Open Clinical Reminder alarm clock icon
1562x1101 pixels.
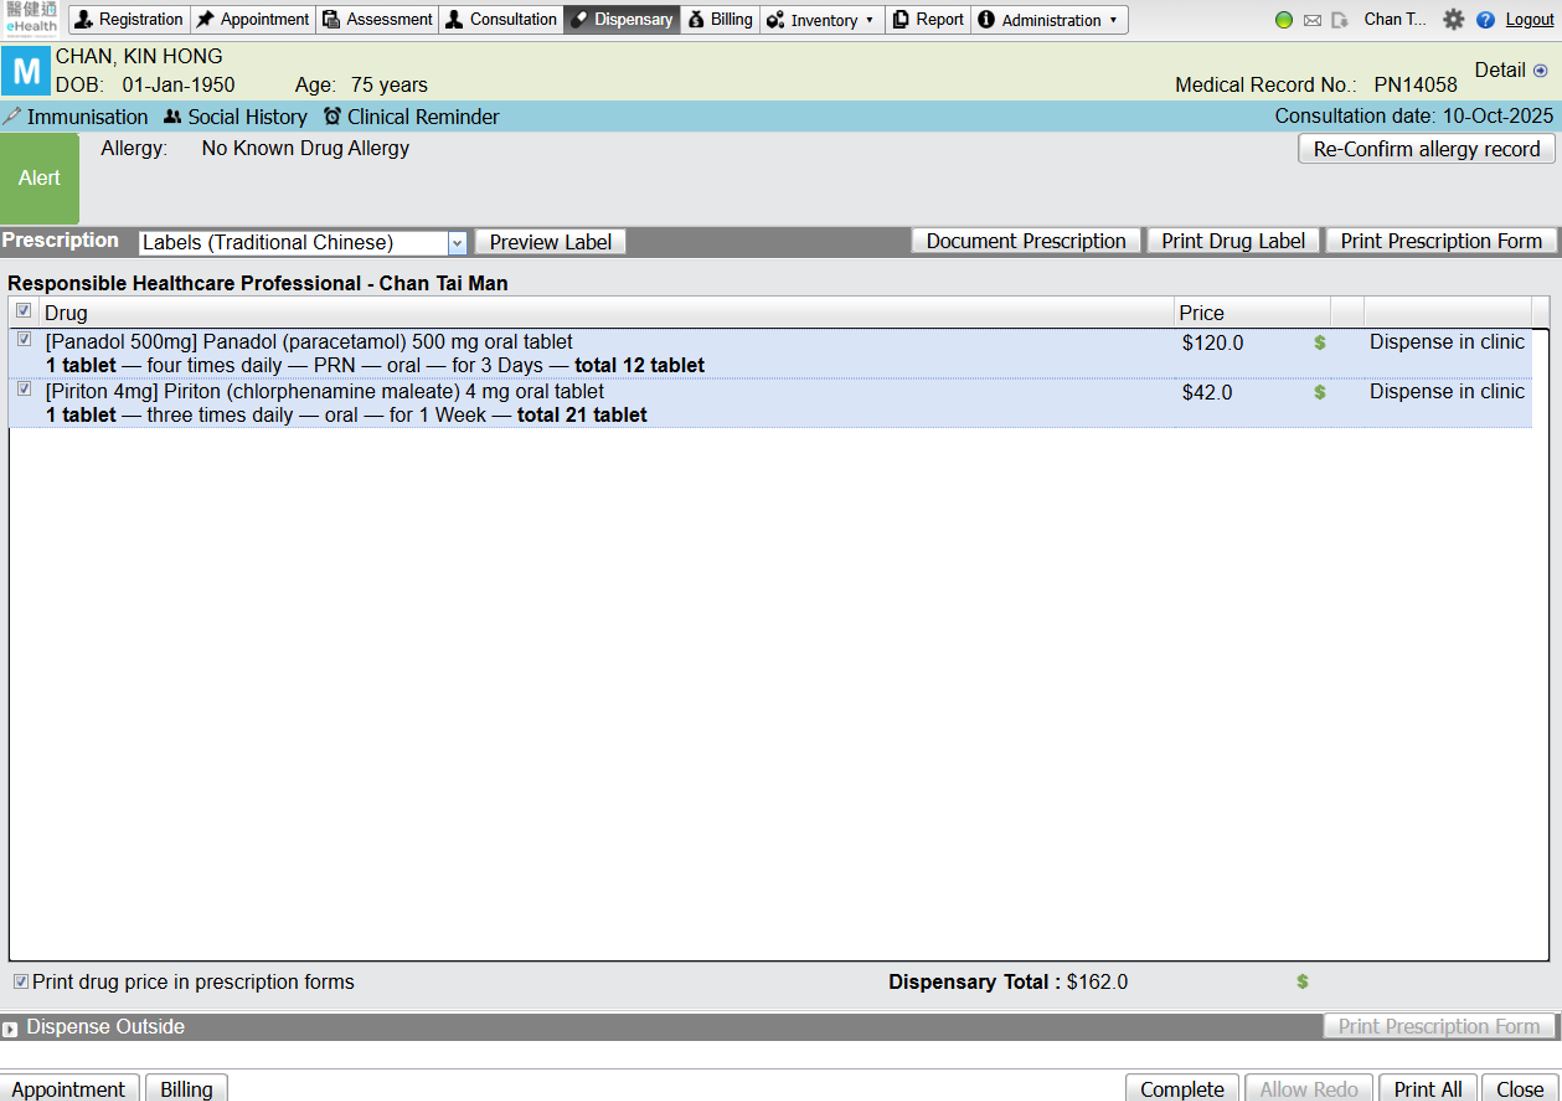tap(332, 117)
